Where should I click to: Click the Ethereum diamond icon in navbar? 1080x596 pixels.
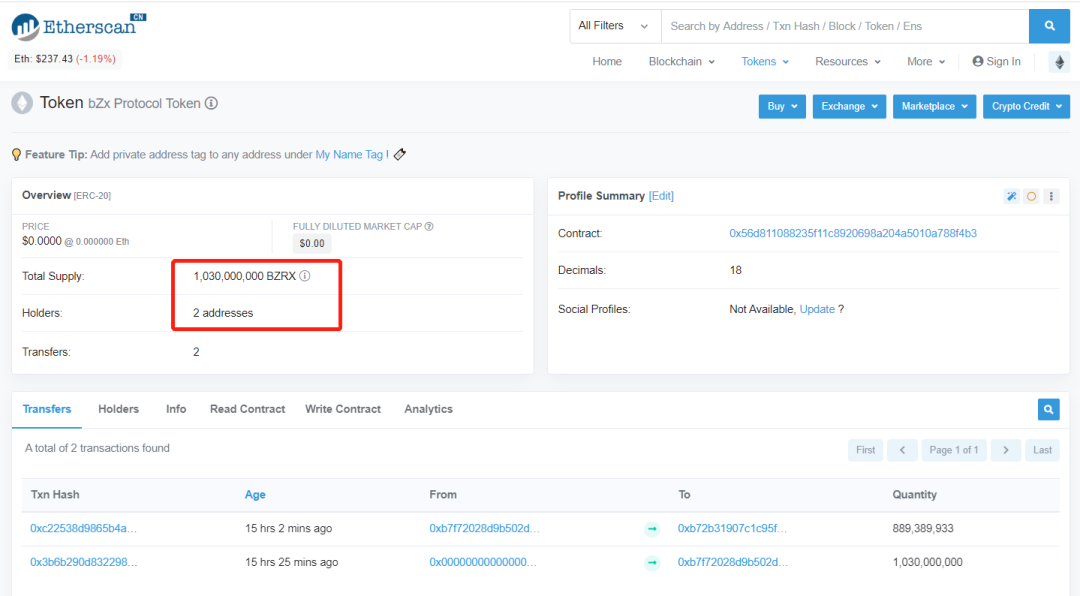[x=1059, y=62]
